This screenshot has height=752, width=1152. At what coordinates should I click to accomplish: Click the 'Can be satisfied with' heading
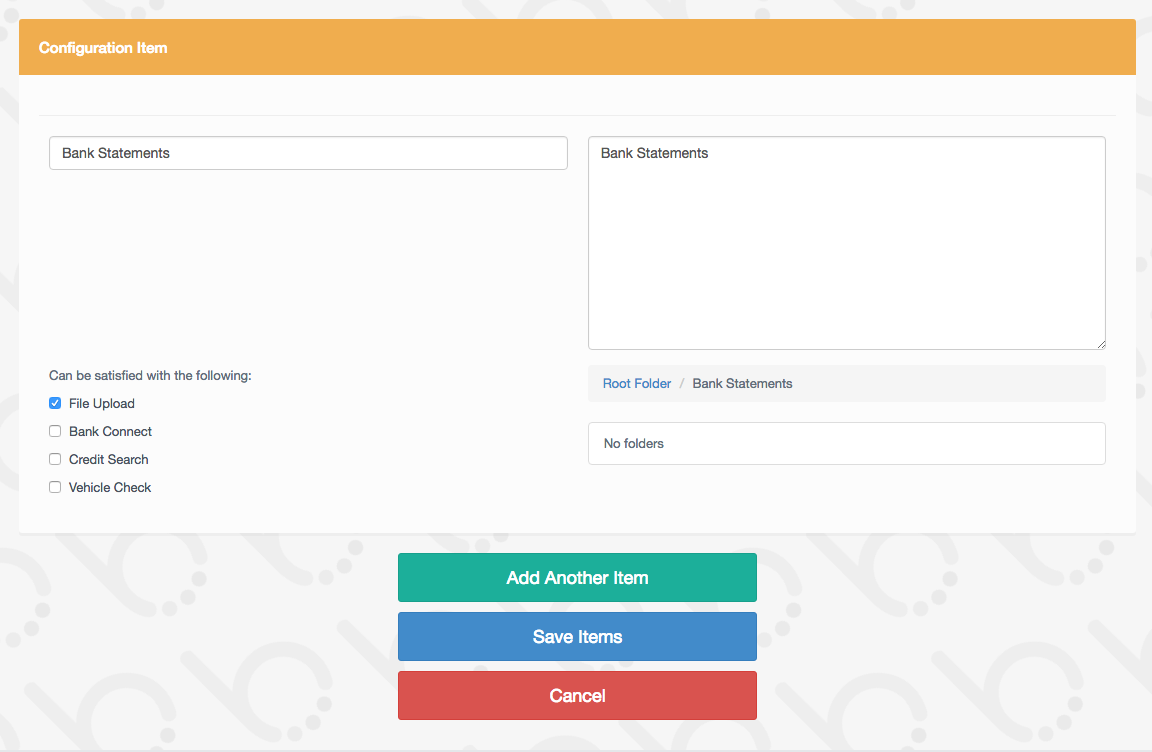[150, 376]
